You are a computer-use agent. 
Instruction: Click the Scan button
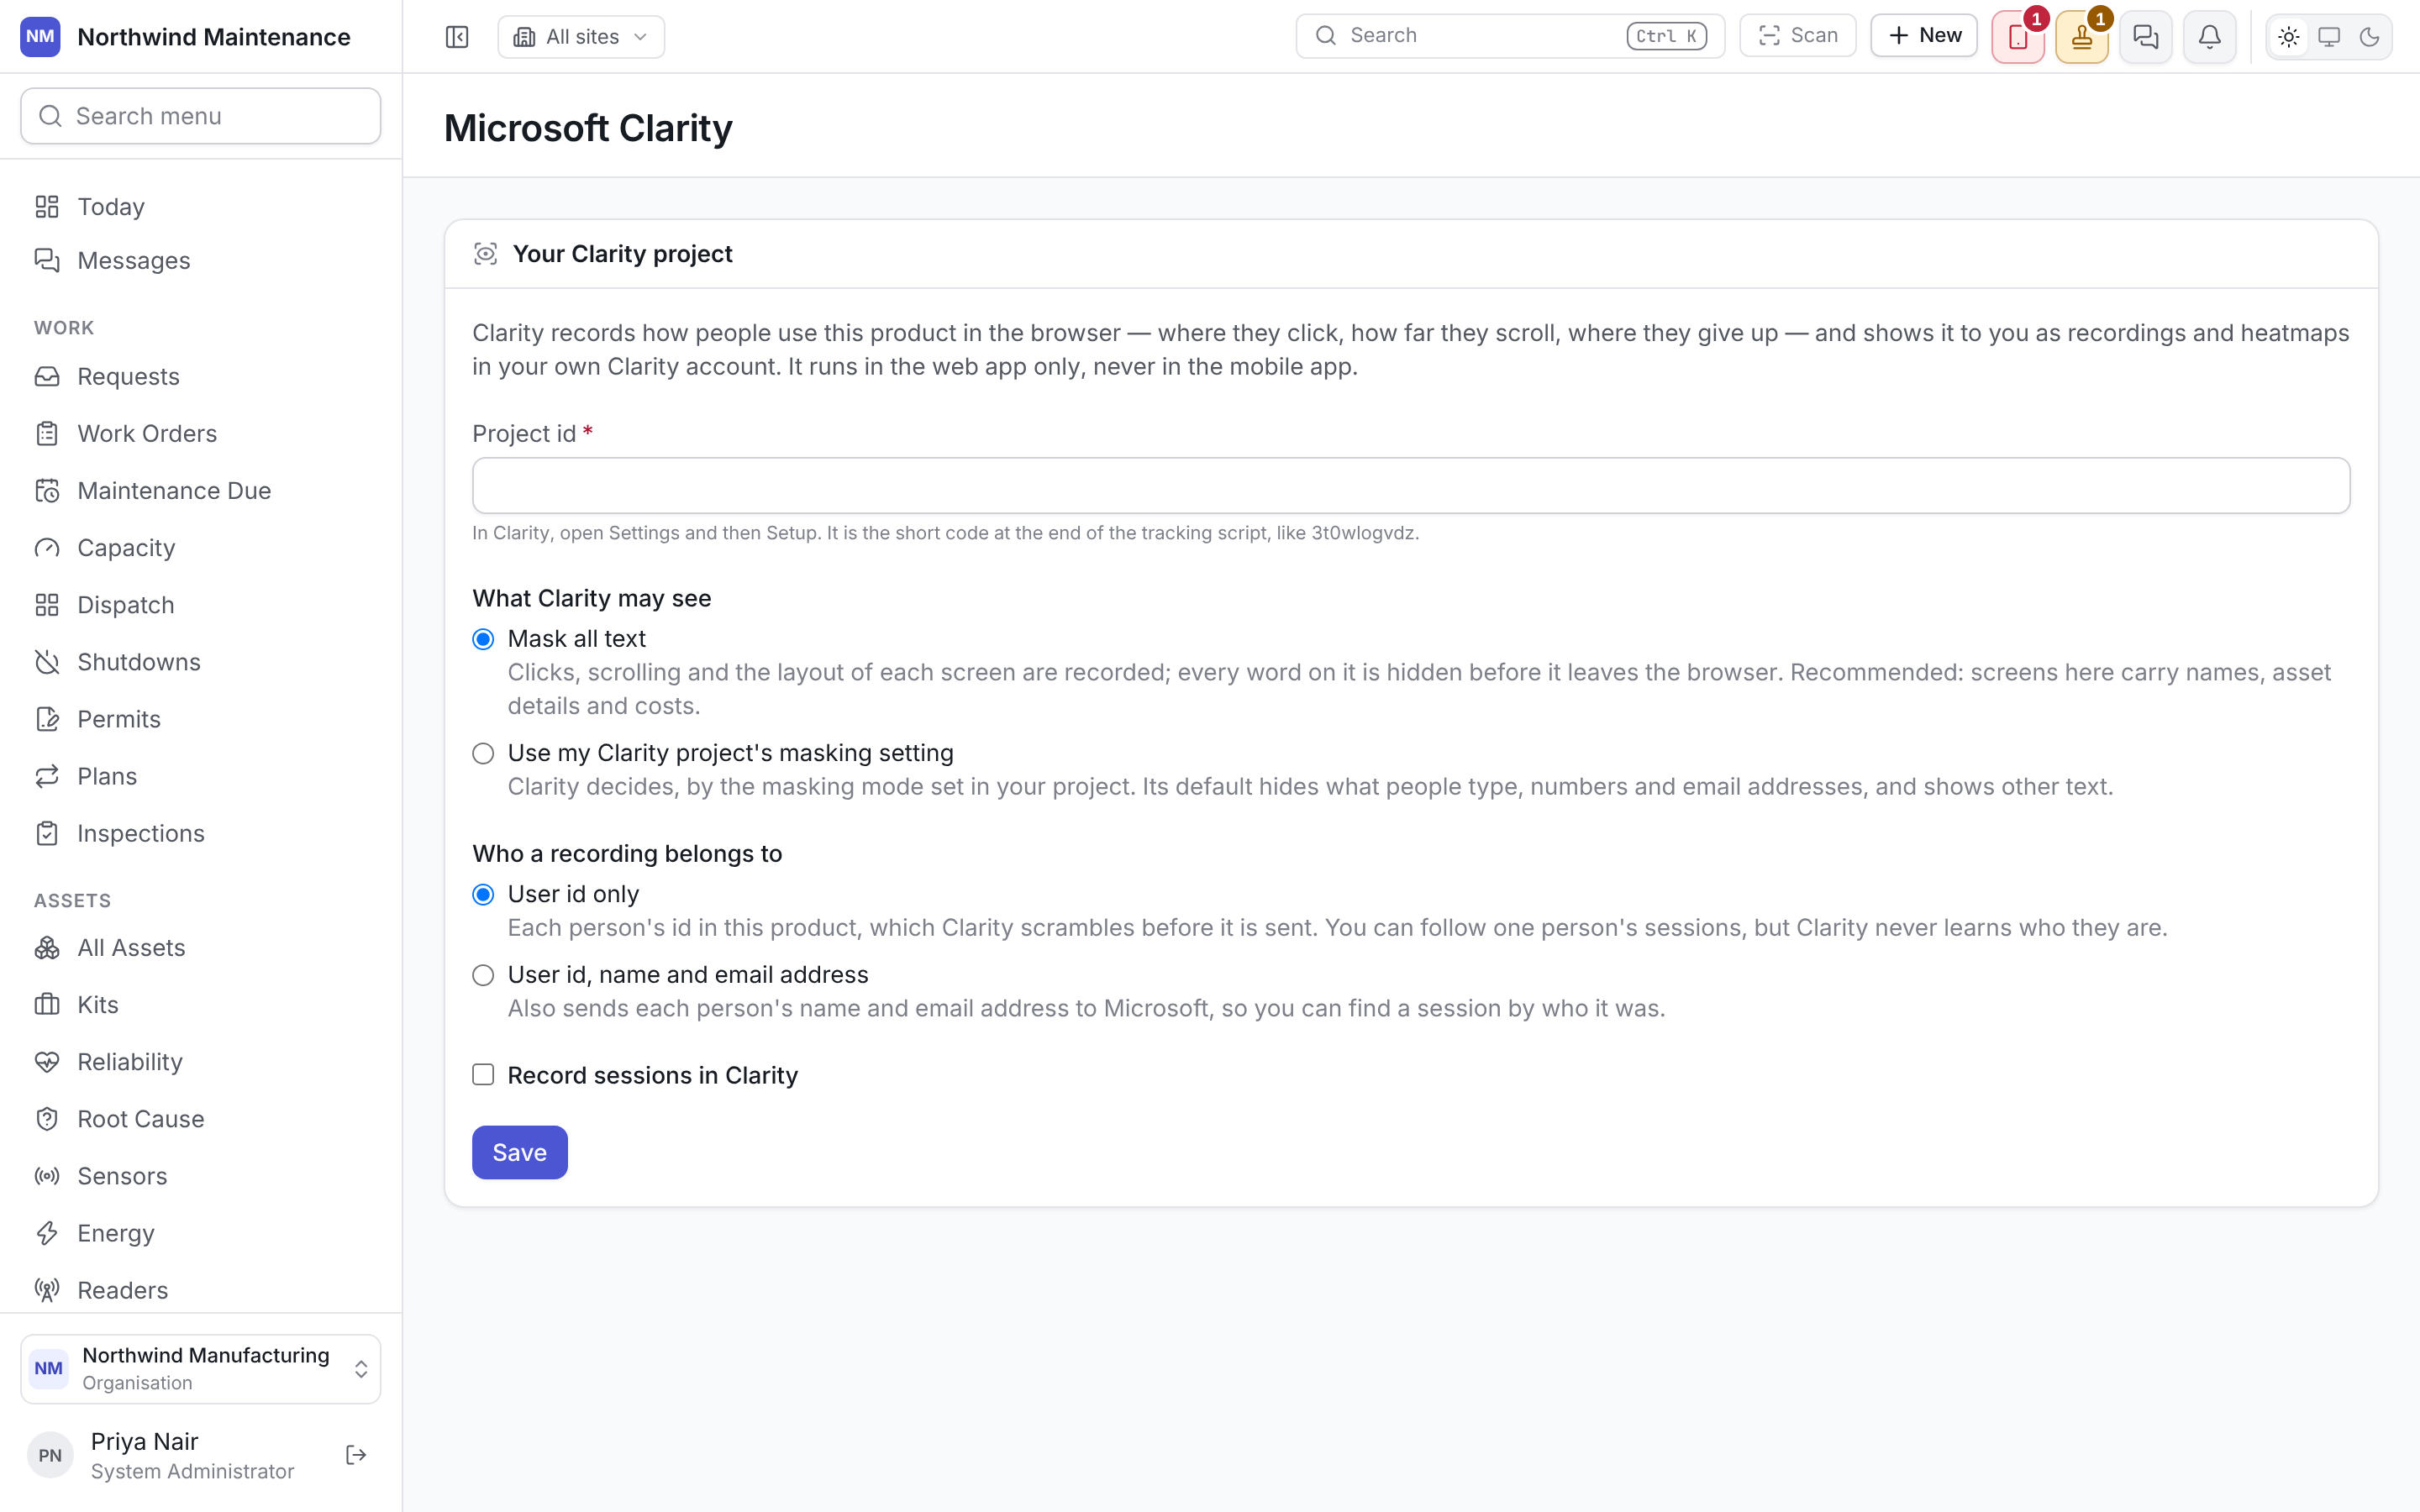pos(1798,35)
